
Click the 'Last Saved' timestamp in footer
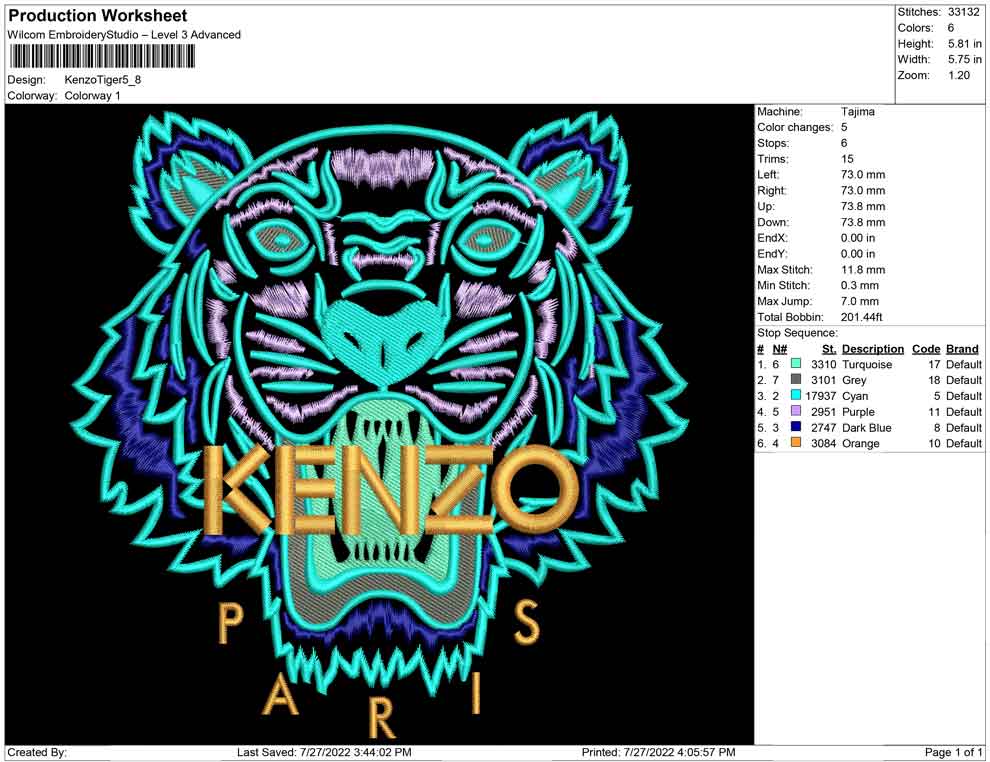point(324,752)
